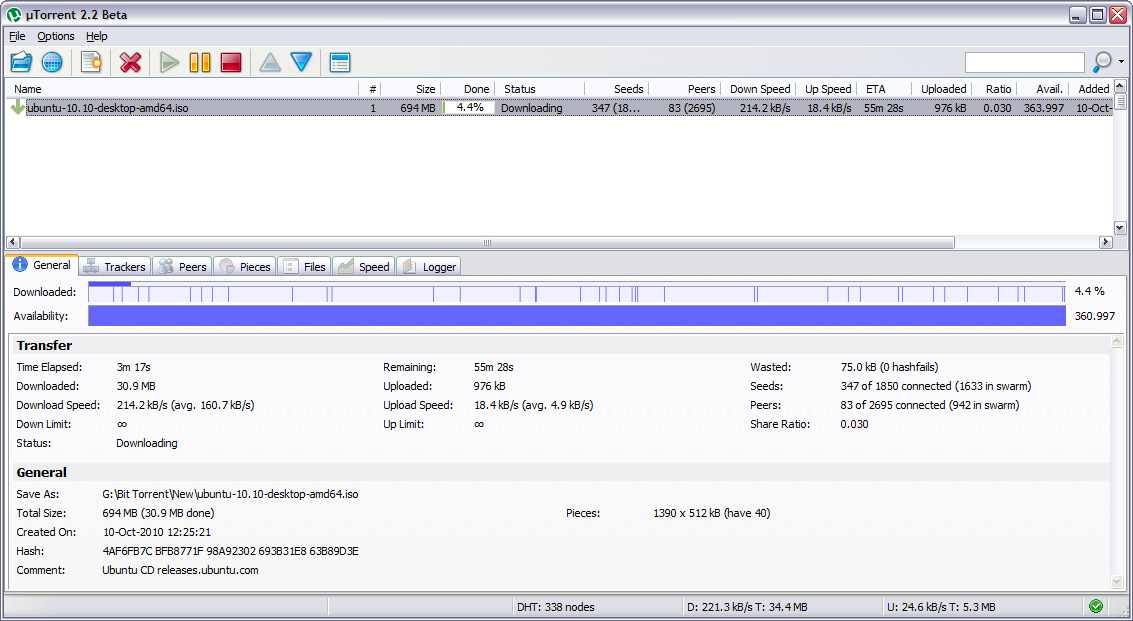The height and width of the screenshot is (621, 1133).
Task: Switch to the Files tab
Action: point(304,267)
